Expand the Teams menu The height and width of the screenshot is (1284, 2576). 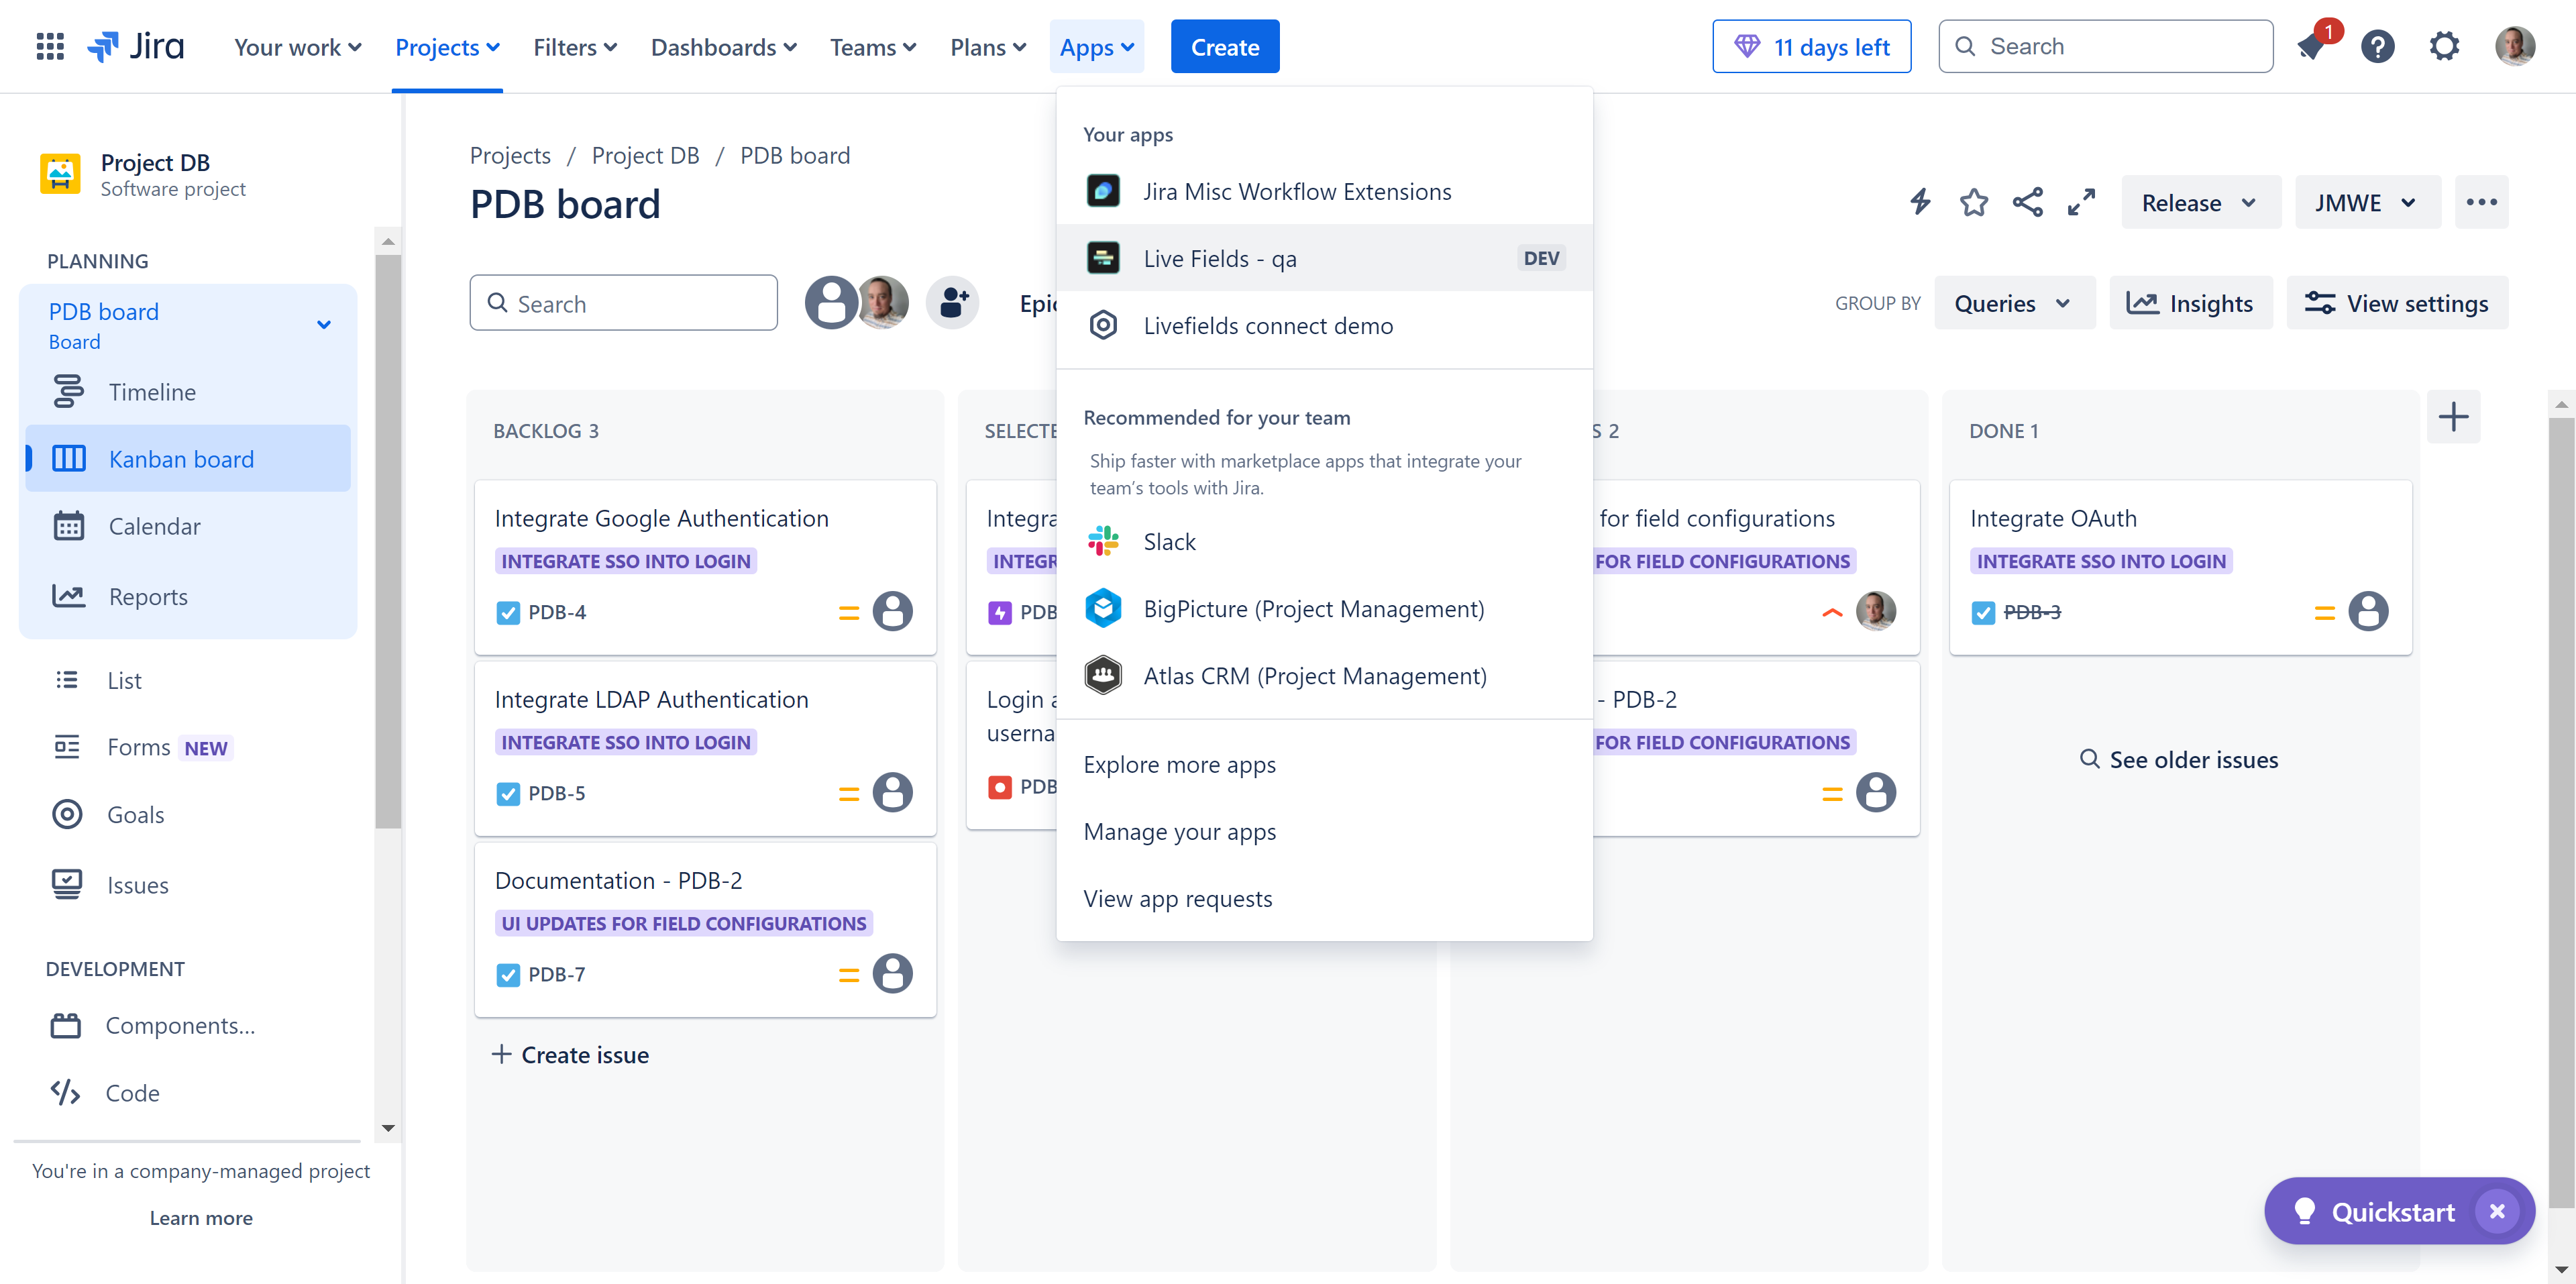873,47
